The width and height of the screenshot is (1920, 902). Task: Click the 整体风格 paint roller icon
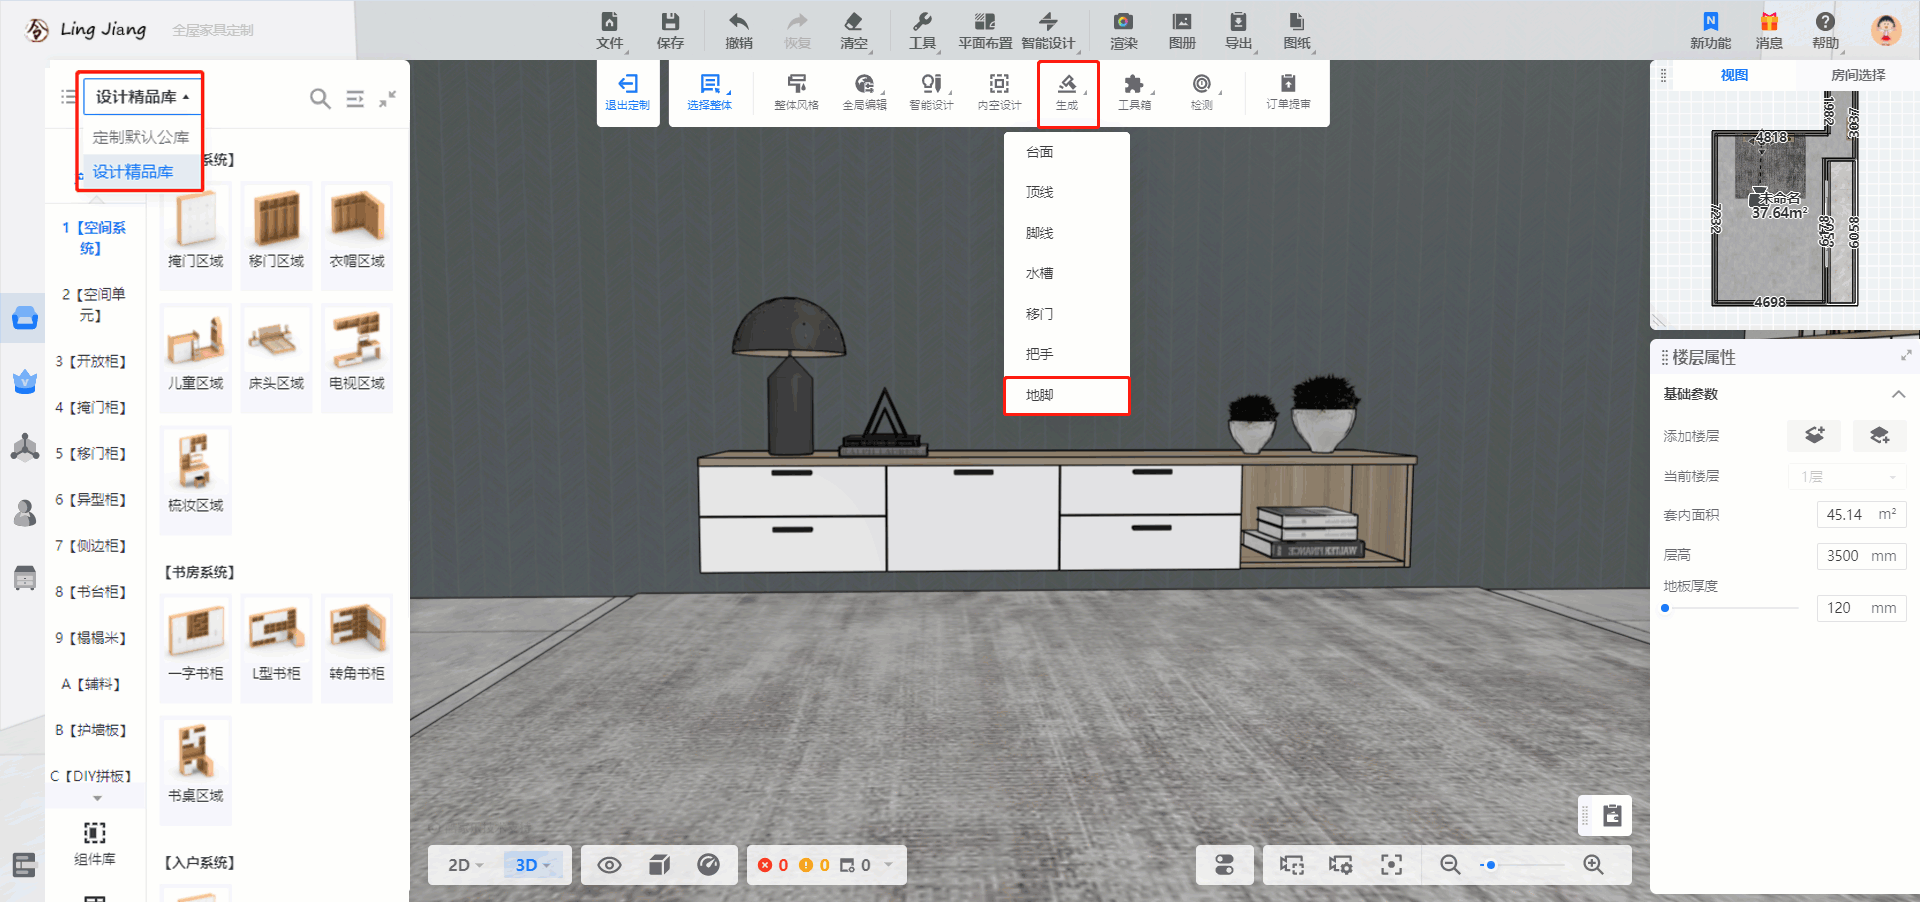(x=796, y=85)
